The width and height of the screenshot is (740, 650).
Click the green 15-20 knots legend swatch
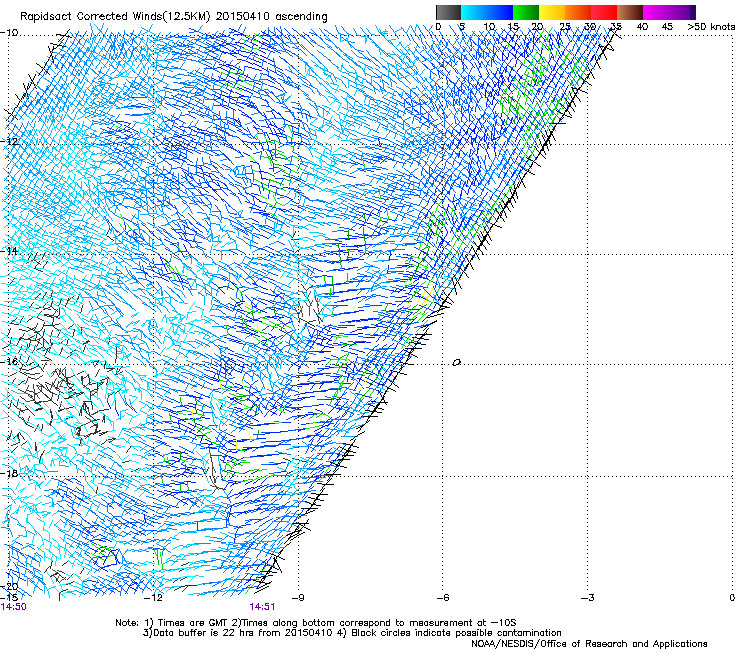point(526,12)
